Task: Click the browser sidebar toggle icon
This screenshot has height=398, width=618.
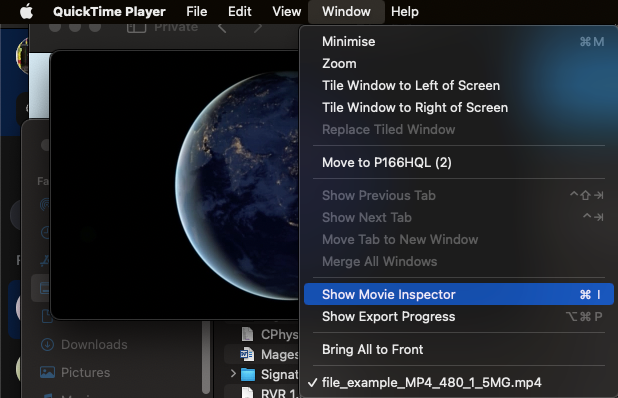Action: (136, 27)
